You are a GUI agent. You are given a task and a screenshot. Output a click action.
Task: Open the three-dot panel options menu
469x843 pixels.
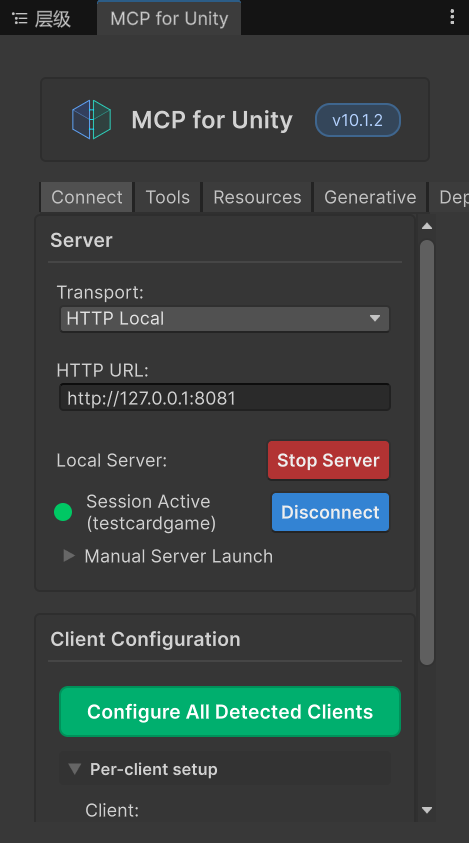tap(452, 17)
